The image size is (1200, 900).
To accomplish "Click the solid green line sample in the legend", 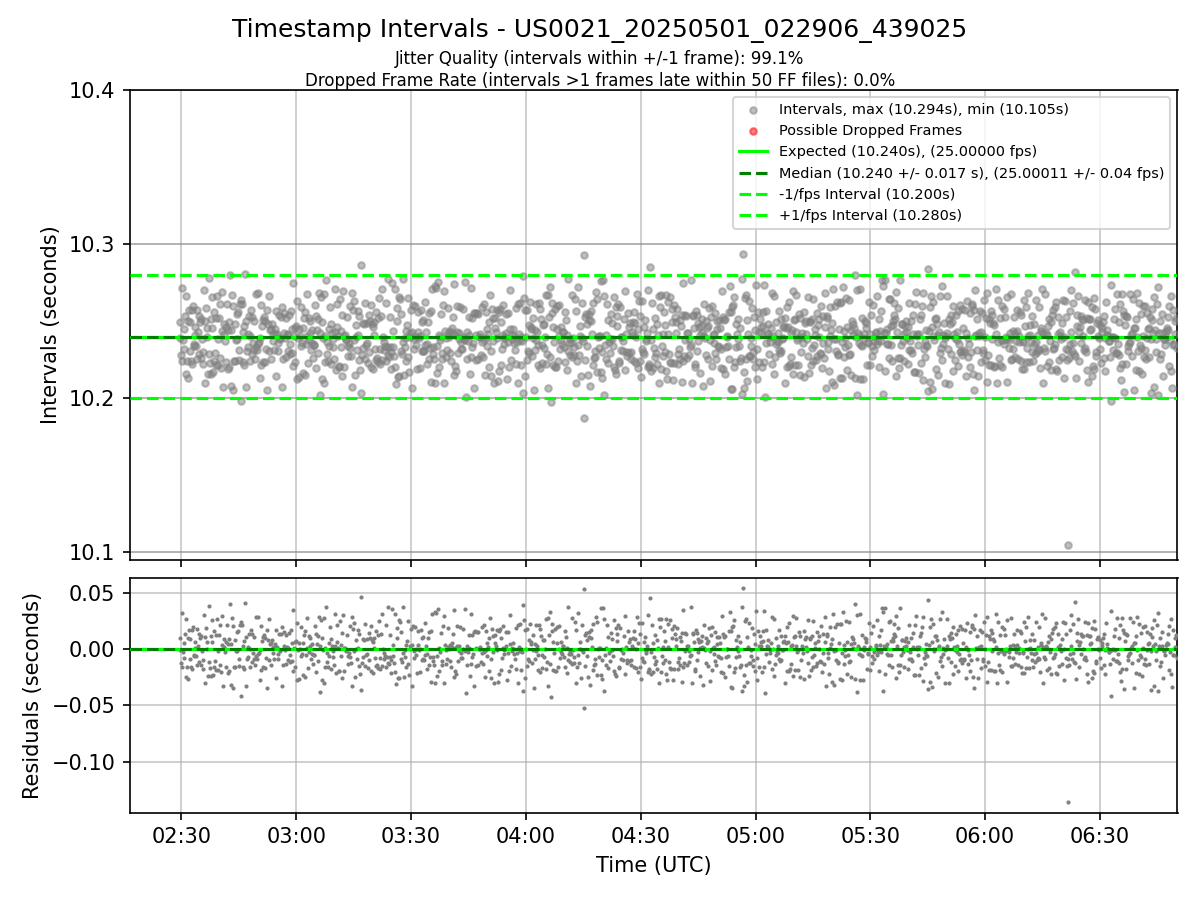I will point(753,152).
